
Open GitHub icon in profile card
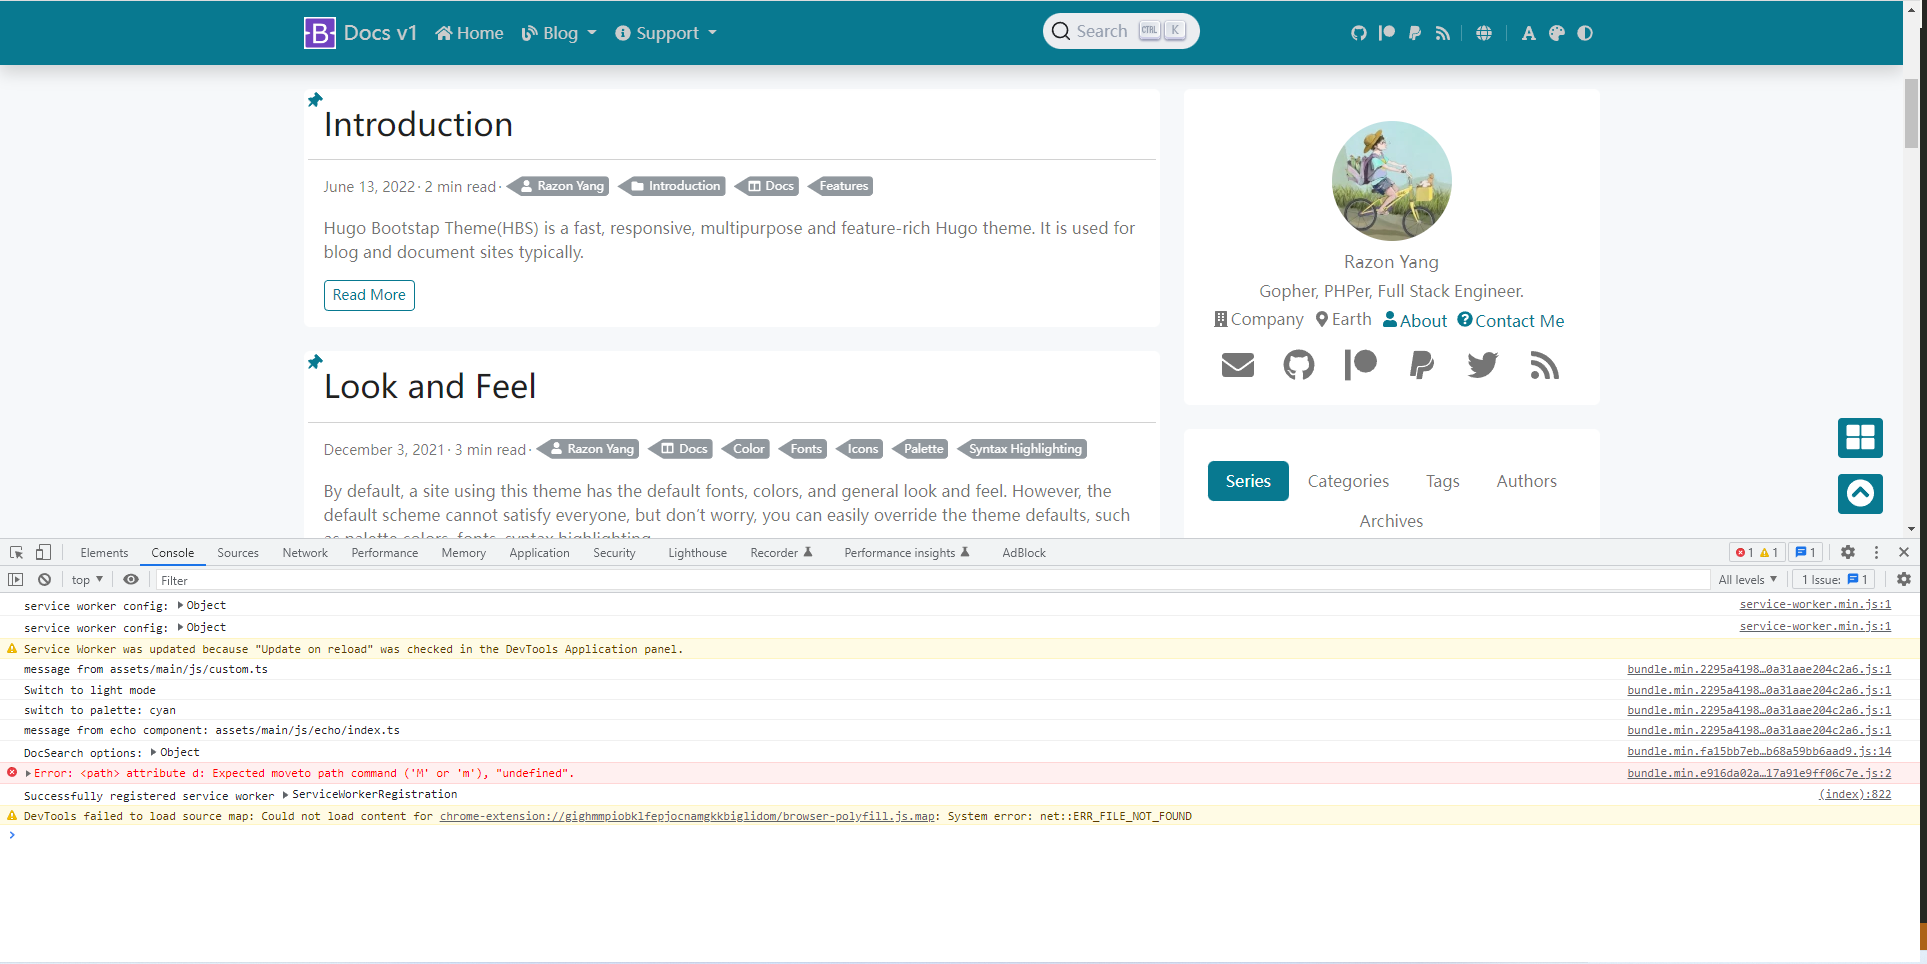(1299, 365)
